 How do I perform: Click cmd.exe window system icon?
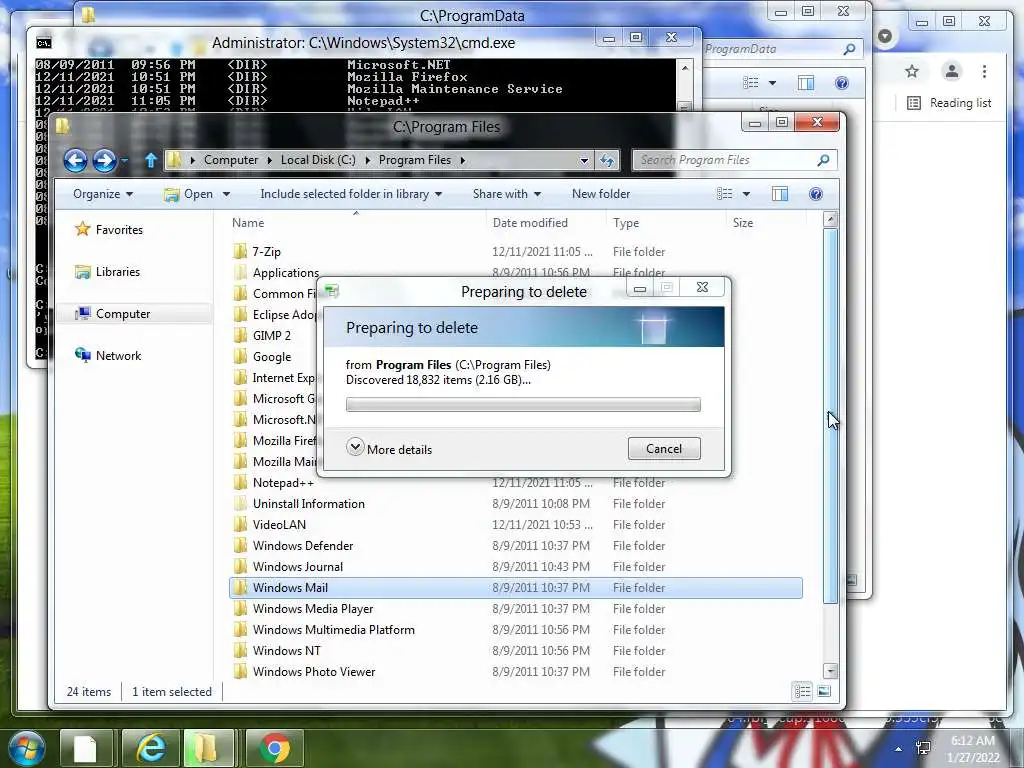click(x=44, y=43)
